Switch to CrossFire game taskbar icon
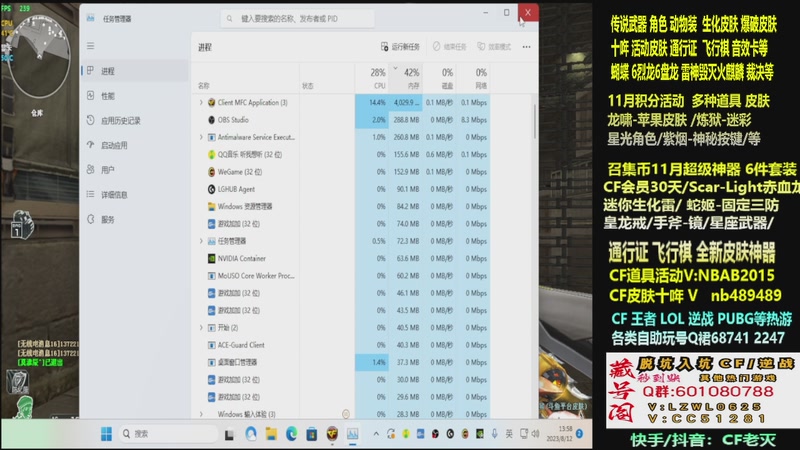Image resolution: width=800 pixels, height=450 pixels. point(332,434)
